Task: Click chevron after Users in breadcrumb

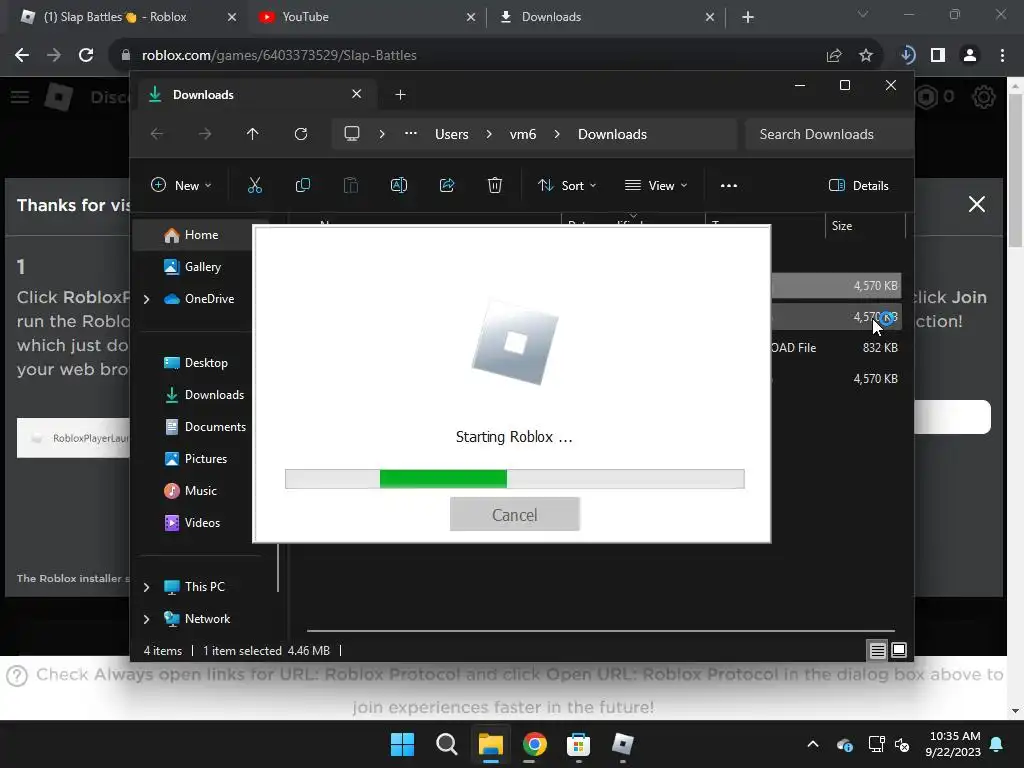Action: click(489, 134)
